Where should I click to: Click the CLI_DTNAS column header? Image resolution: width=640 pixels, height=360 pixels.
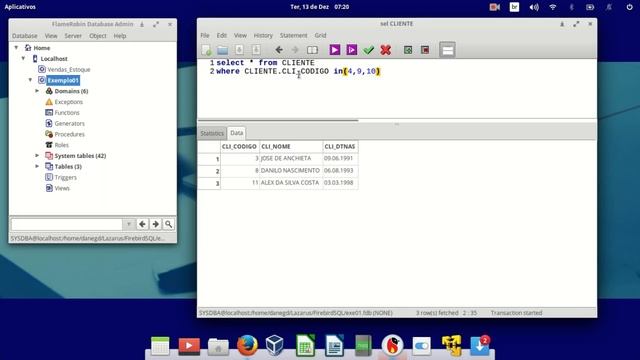340,147
